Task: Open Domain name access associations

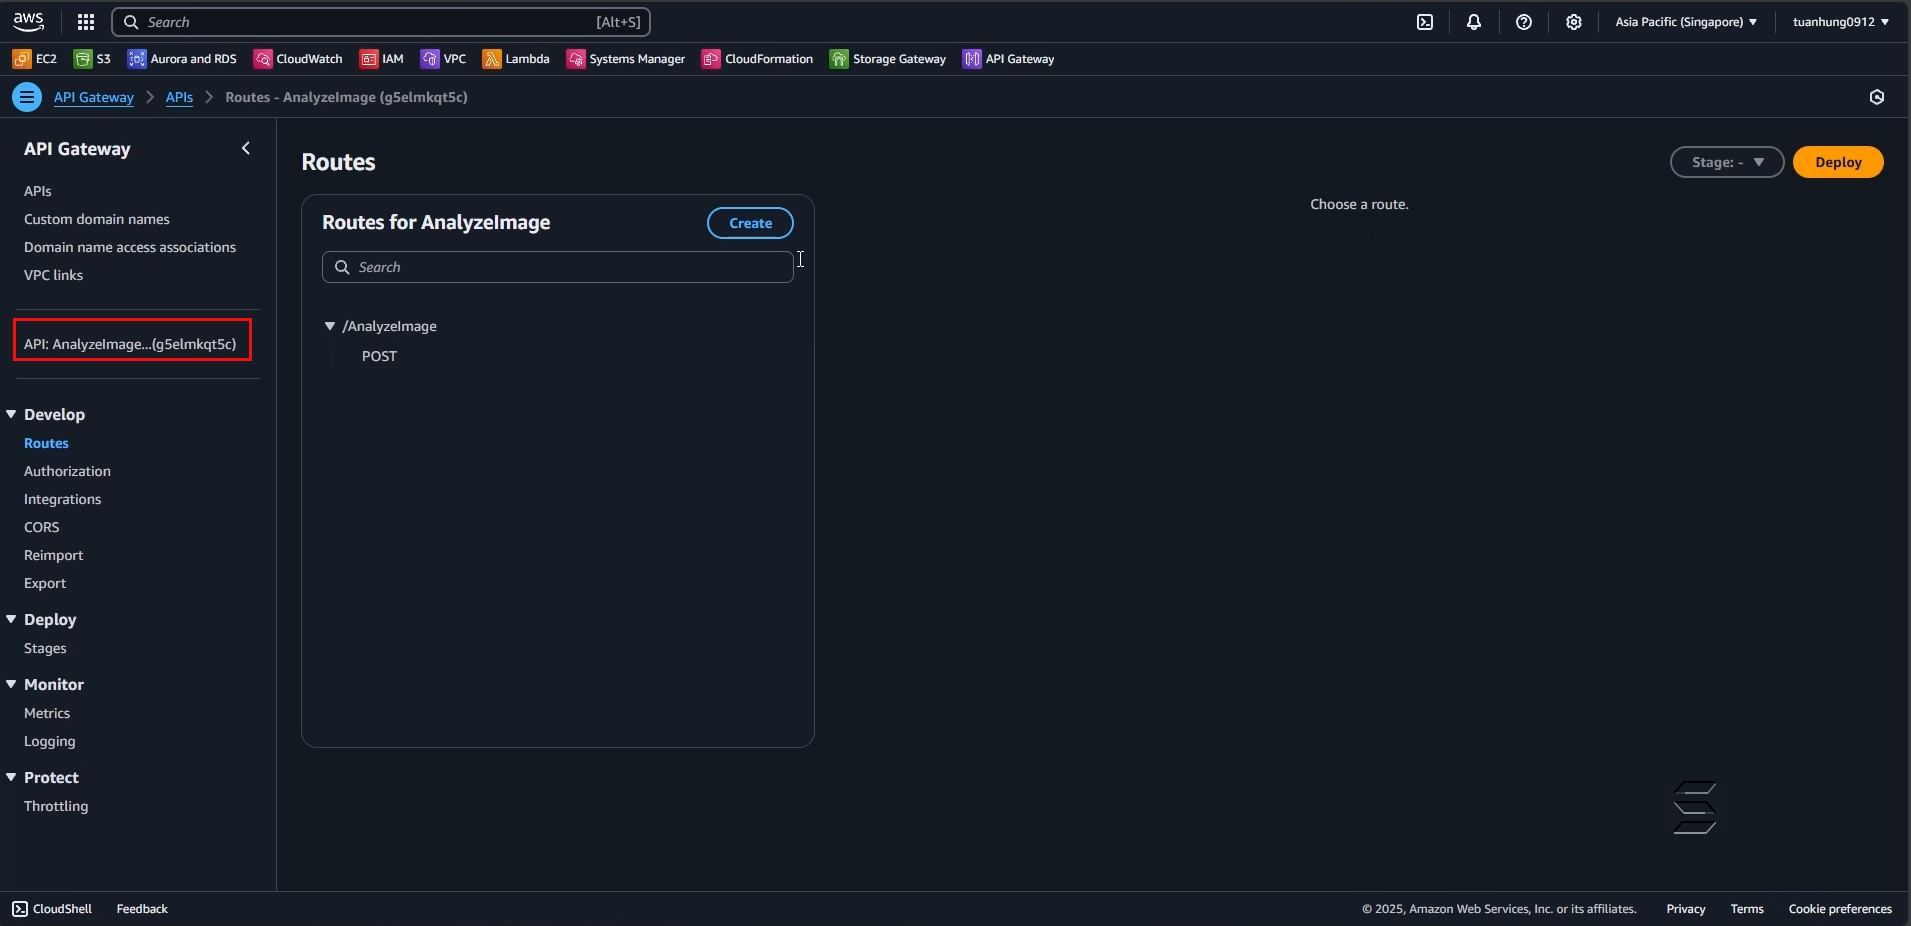Action: click(x=130, y=247)
